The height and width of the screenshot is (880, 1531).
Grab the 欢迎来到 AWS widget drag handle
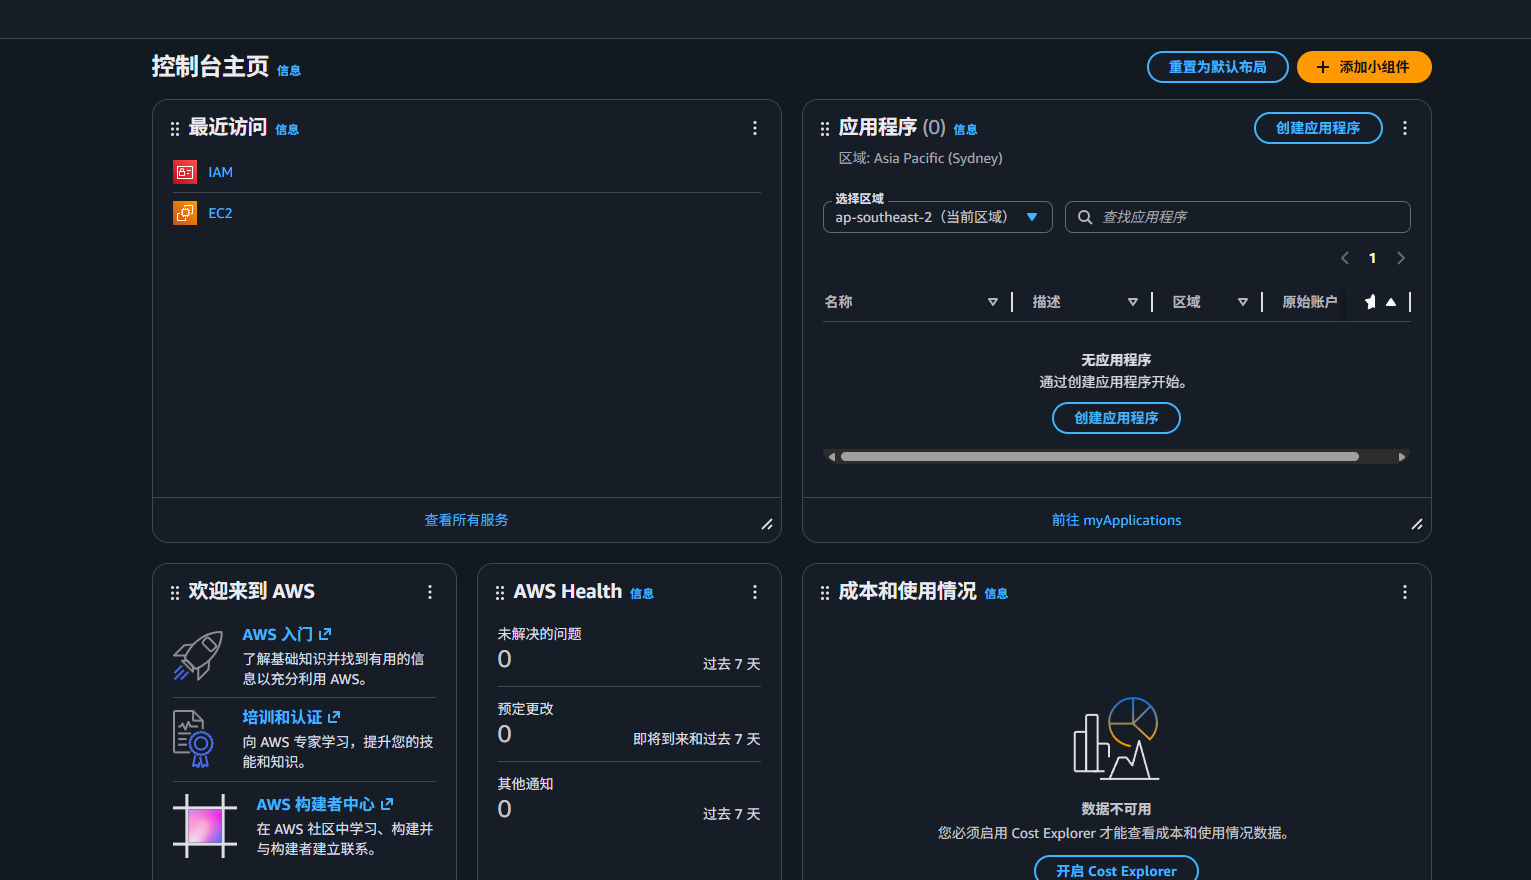click(175, 593)
